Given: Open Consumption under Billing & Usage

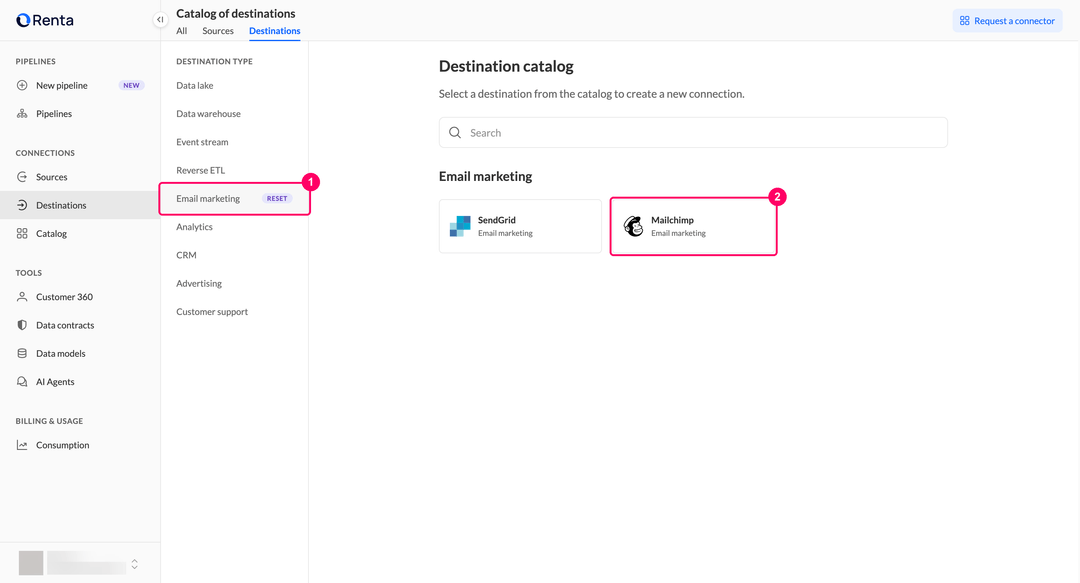Looking at the screenshot, I should (80, 445).
